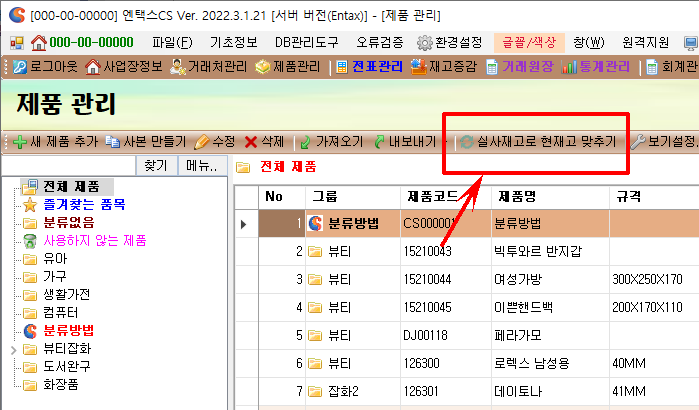Open the 오류검증 menu
This screenshot has width=699, height=410.
pyautogui.click(x=379, y=43)
